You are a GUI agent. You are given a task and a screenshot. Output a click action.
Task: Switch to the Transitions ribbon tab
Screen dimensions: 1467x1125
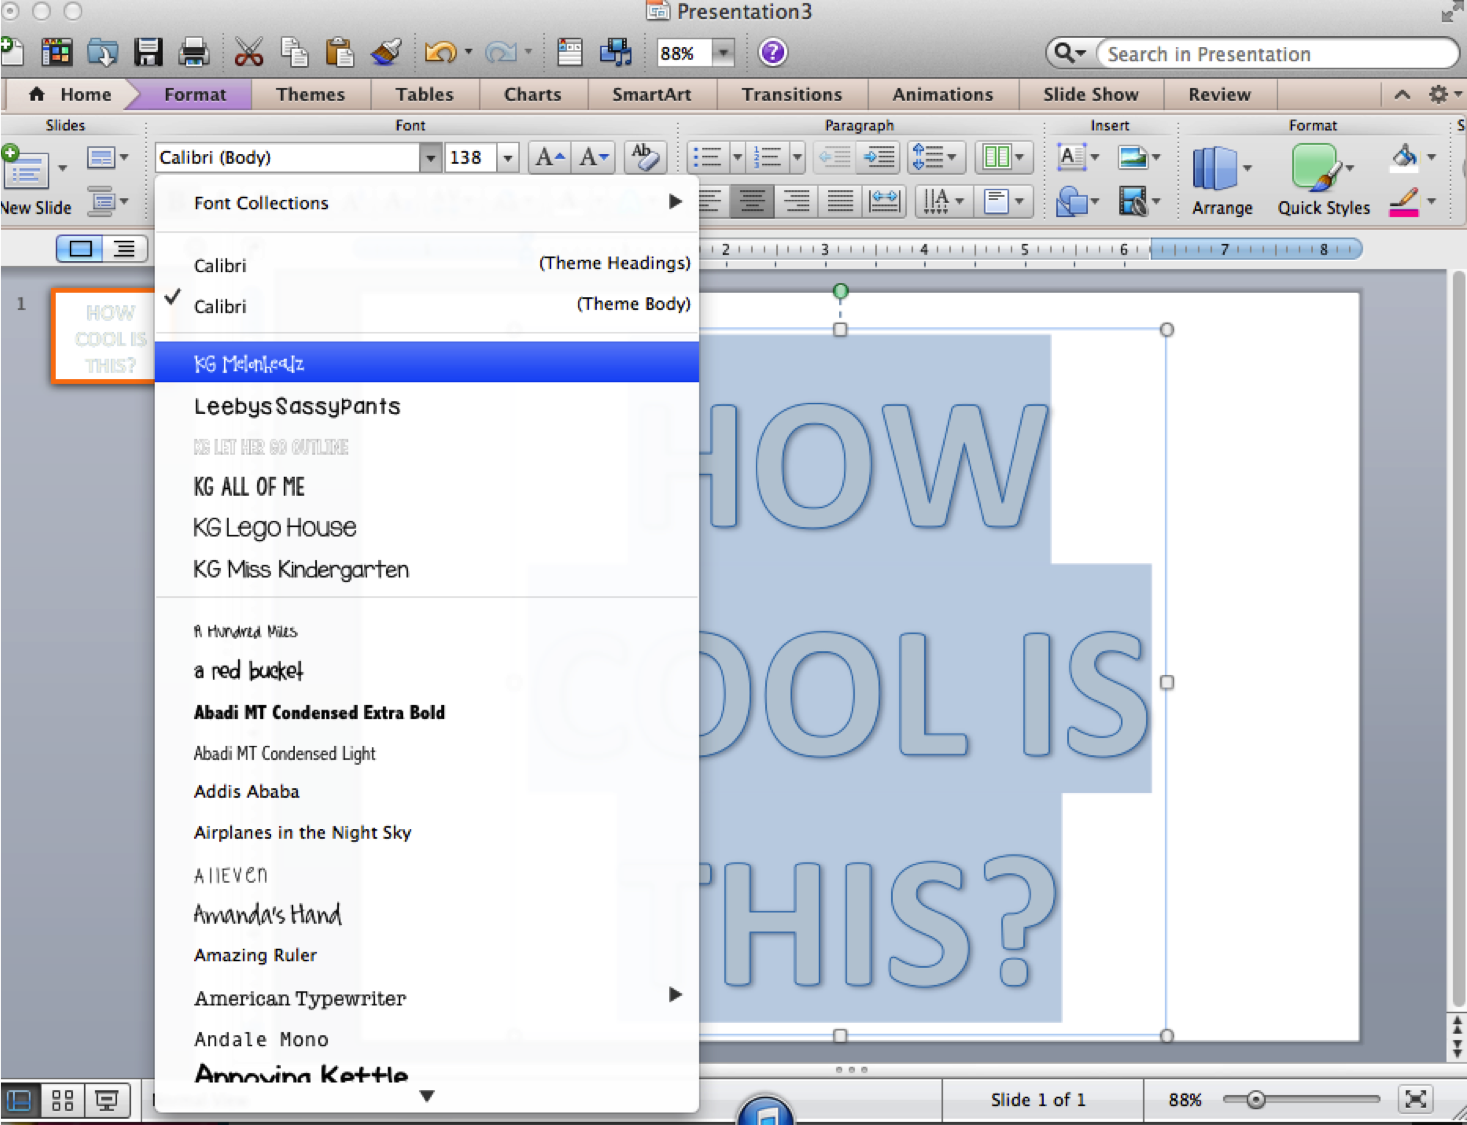click(792, 94)
